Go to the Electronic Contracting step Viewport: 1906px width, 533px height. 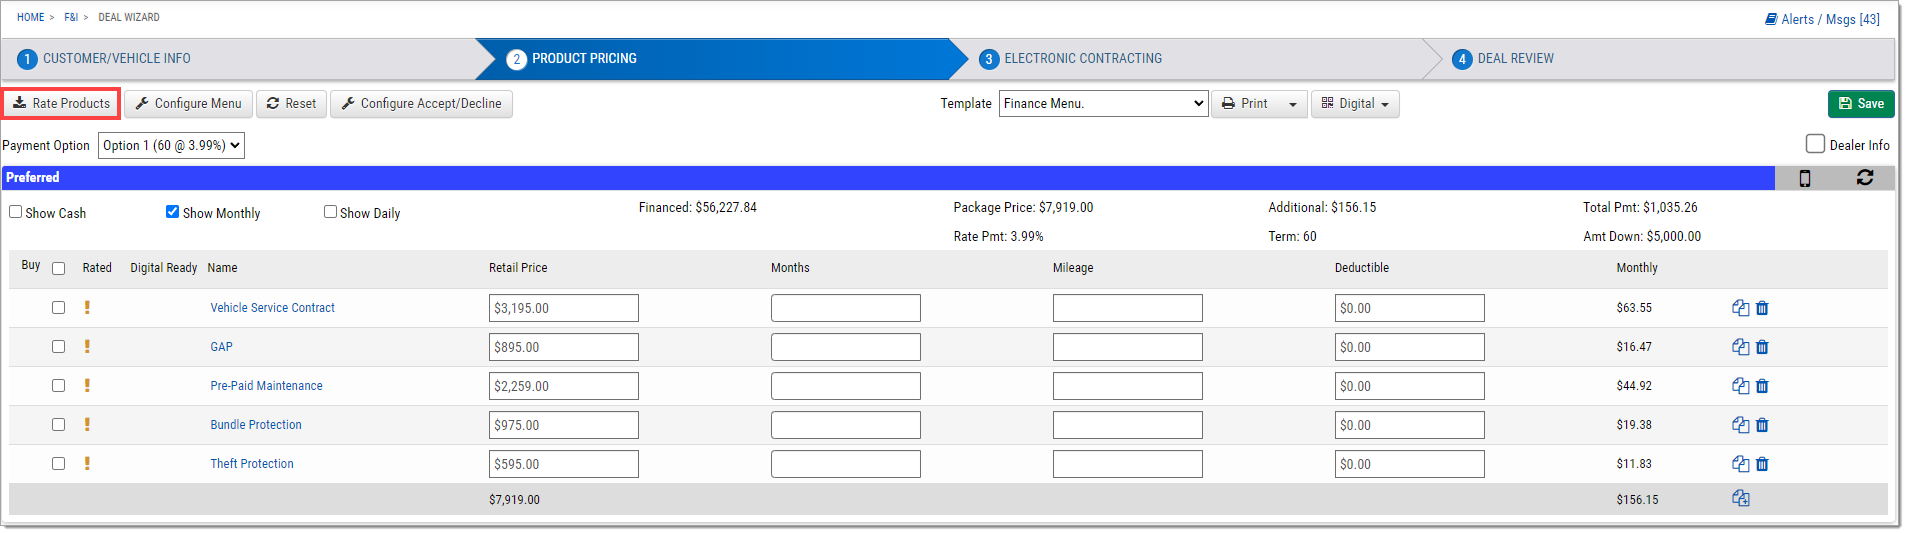tap(1083, 59)
